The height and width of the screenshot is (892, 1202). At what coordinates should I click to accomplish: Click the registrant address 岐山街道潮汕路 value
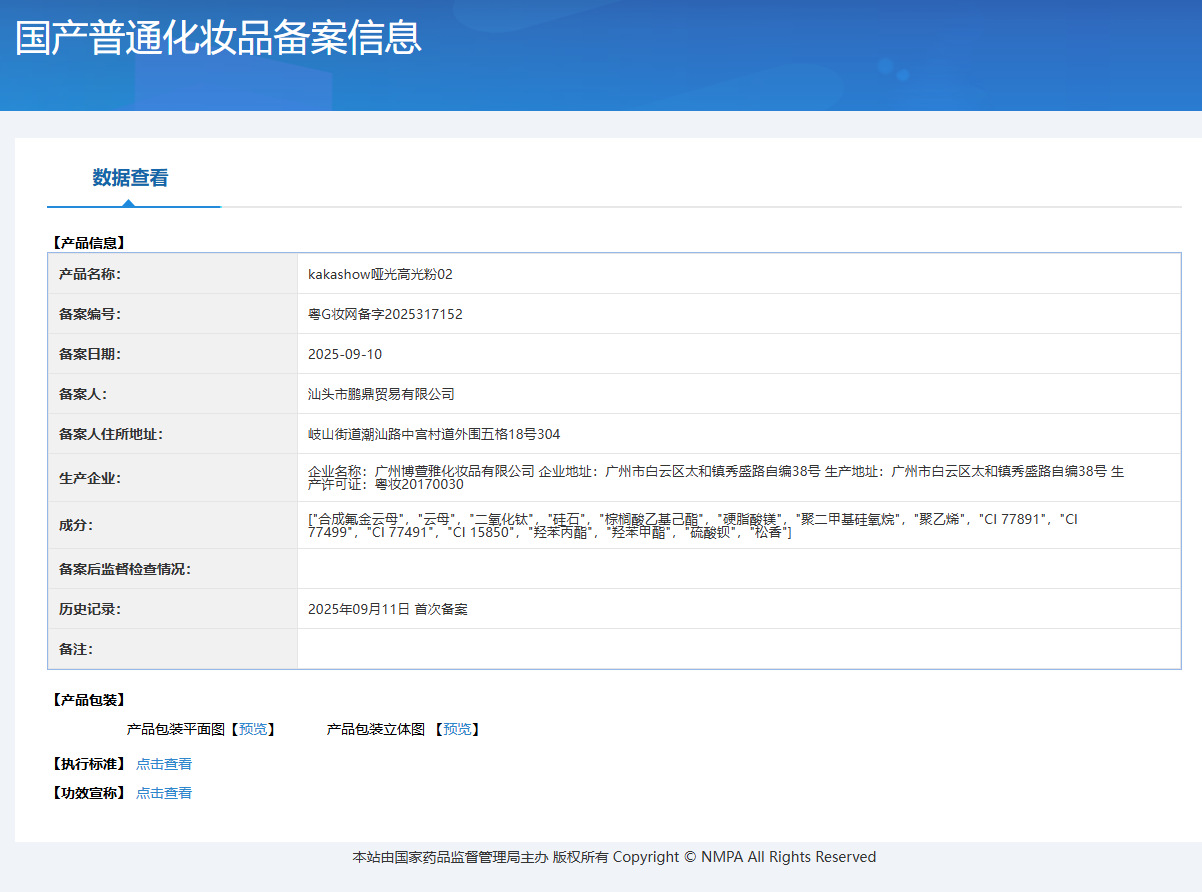tap(434, 434)
